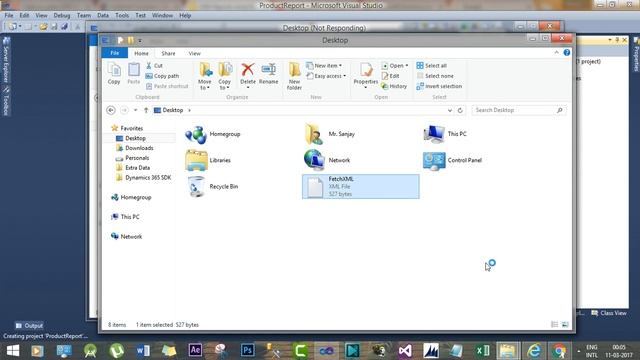Select Network in the navigation pane
This screenshot has width=640, height=360.
click(131, 236)
